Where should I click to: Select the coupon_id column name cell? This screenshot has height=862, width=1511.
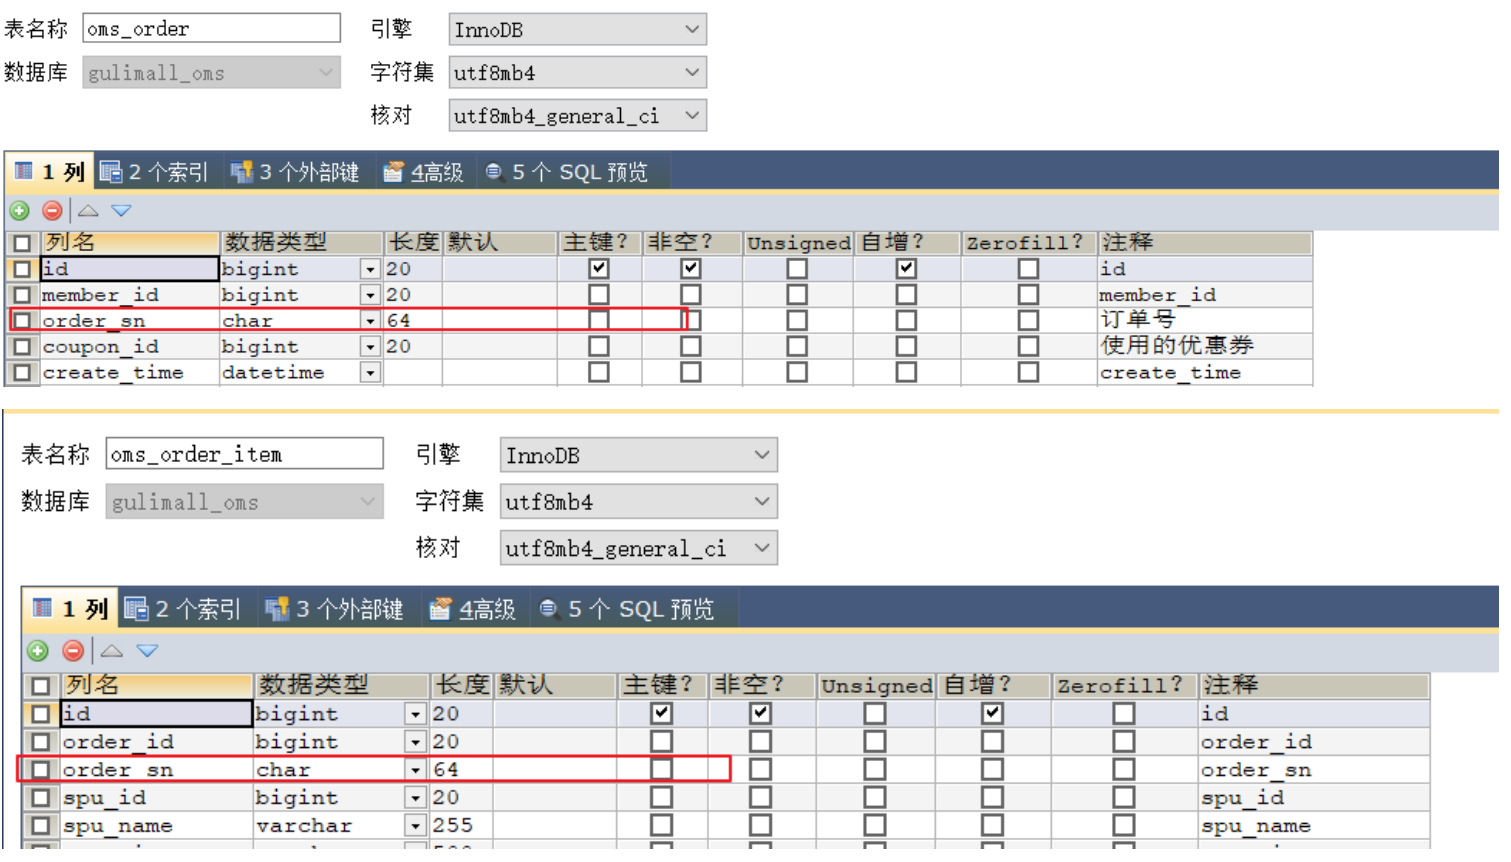point(129,347)
